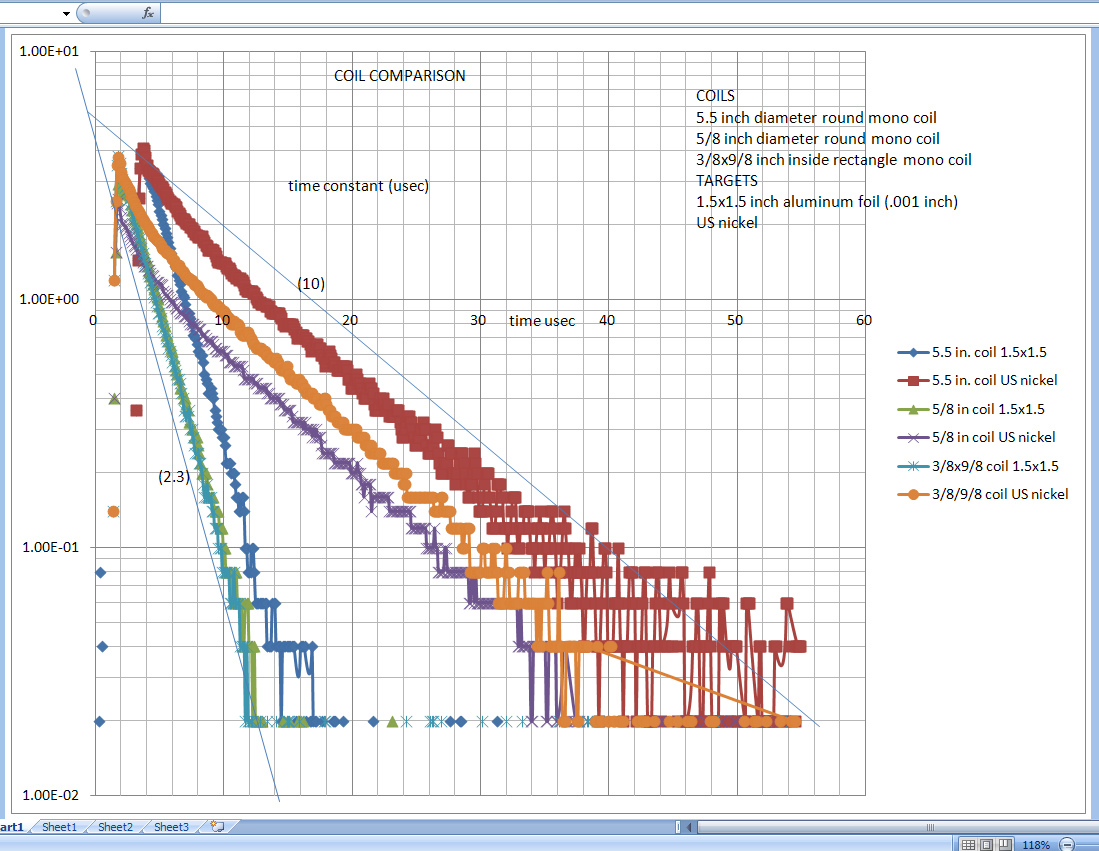1099x851 pixels.
Task: Click the '5.5 inch diameter round mono coil' text
Action: [816, 118]
